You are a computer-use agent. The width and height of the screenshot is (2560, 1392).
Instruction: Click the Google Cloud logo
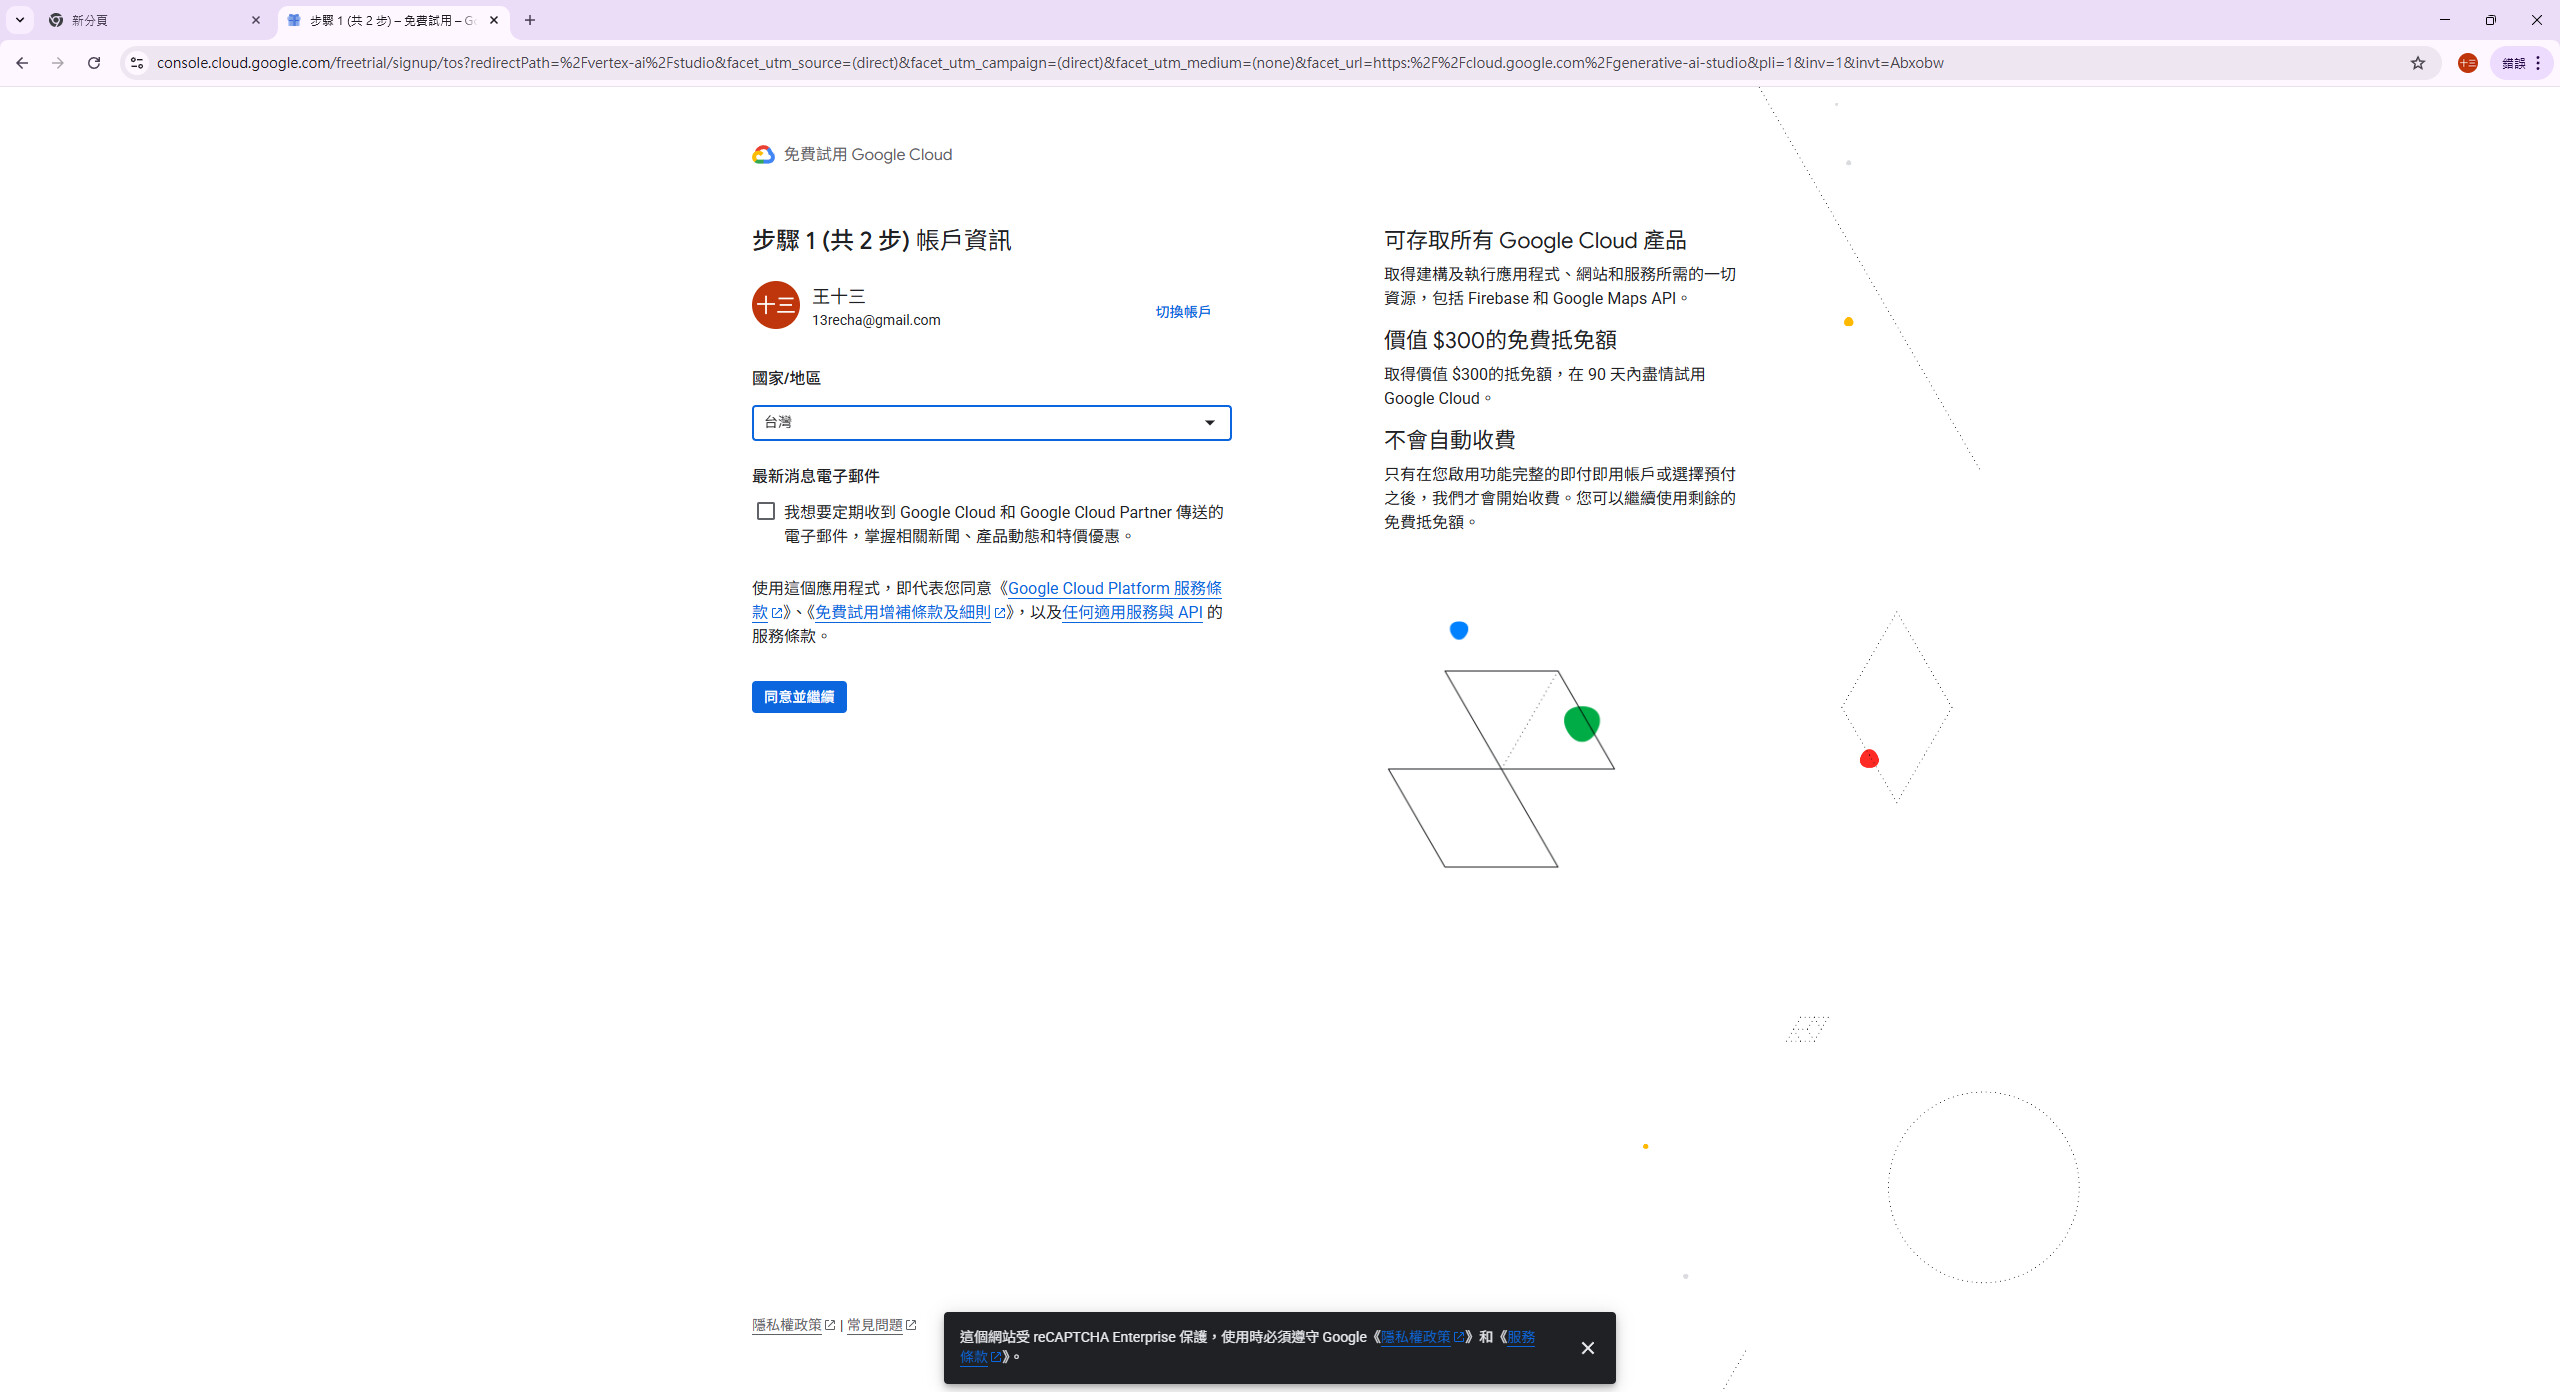tap(763, 155)
